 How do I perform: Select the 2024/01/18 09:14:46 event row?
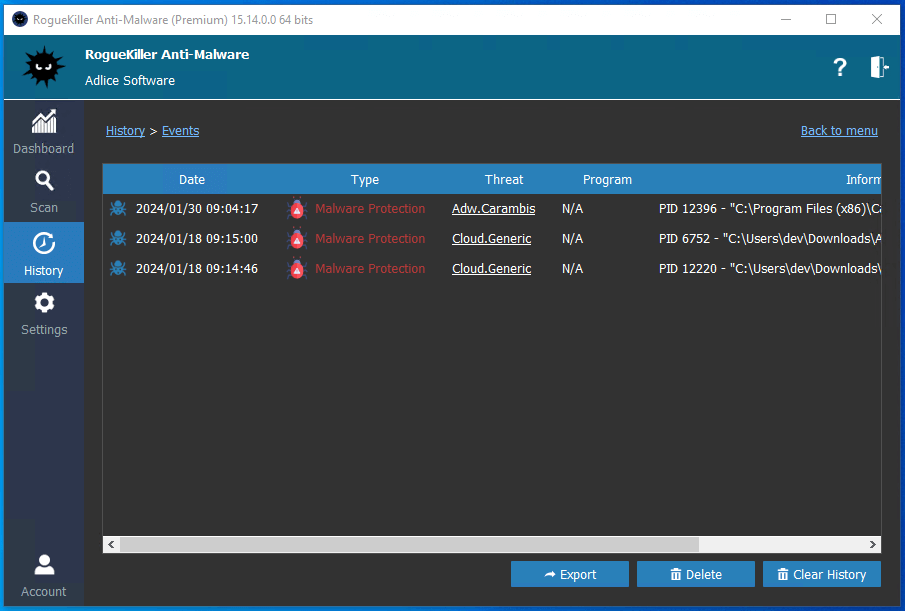196,269
